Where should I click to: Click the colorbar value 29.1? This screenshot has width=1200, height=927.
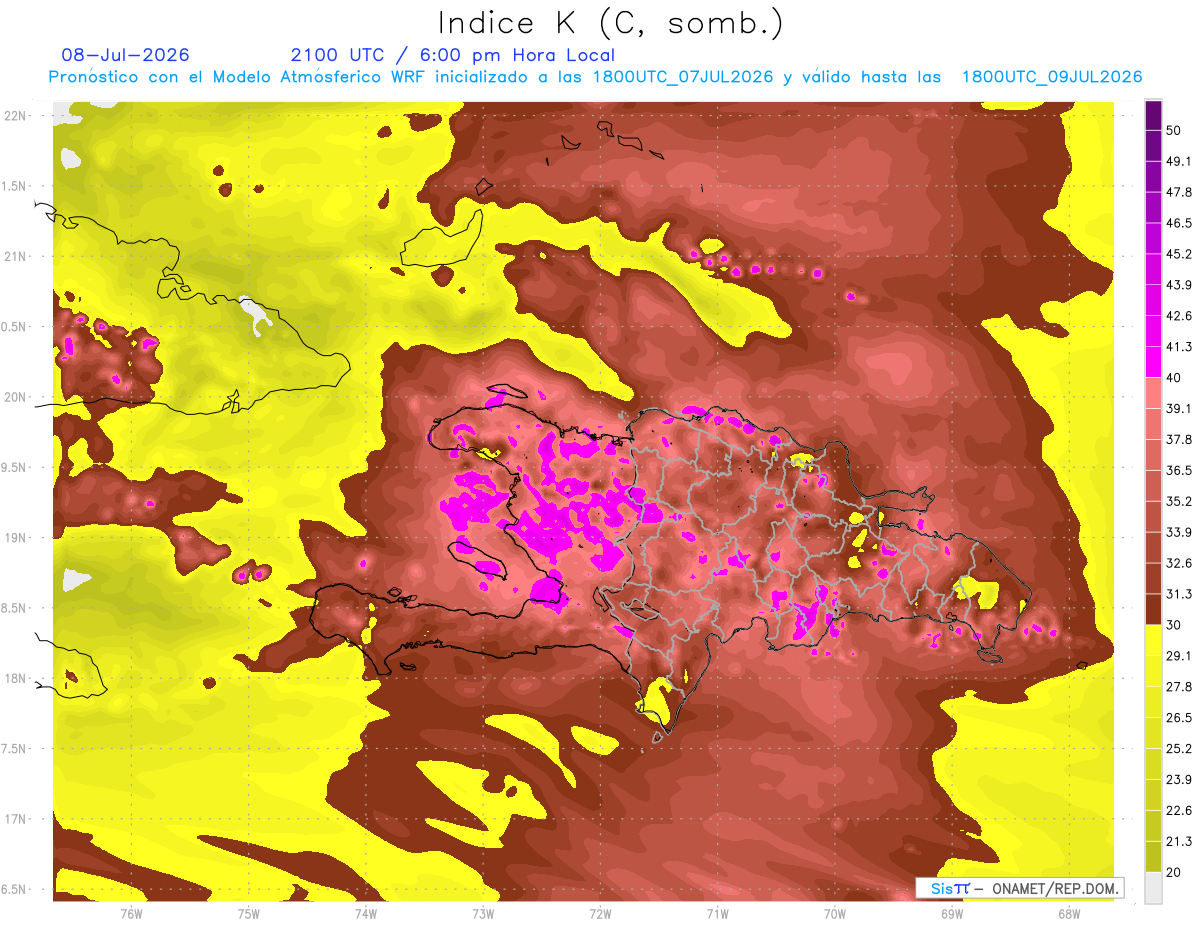[1179, 656]
